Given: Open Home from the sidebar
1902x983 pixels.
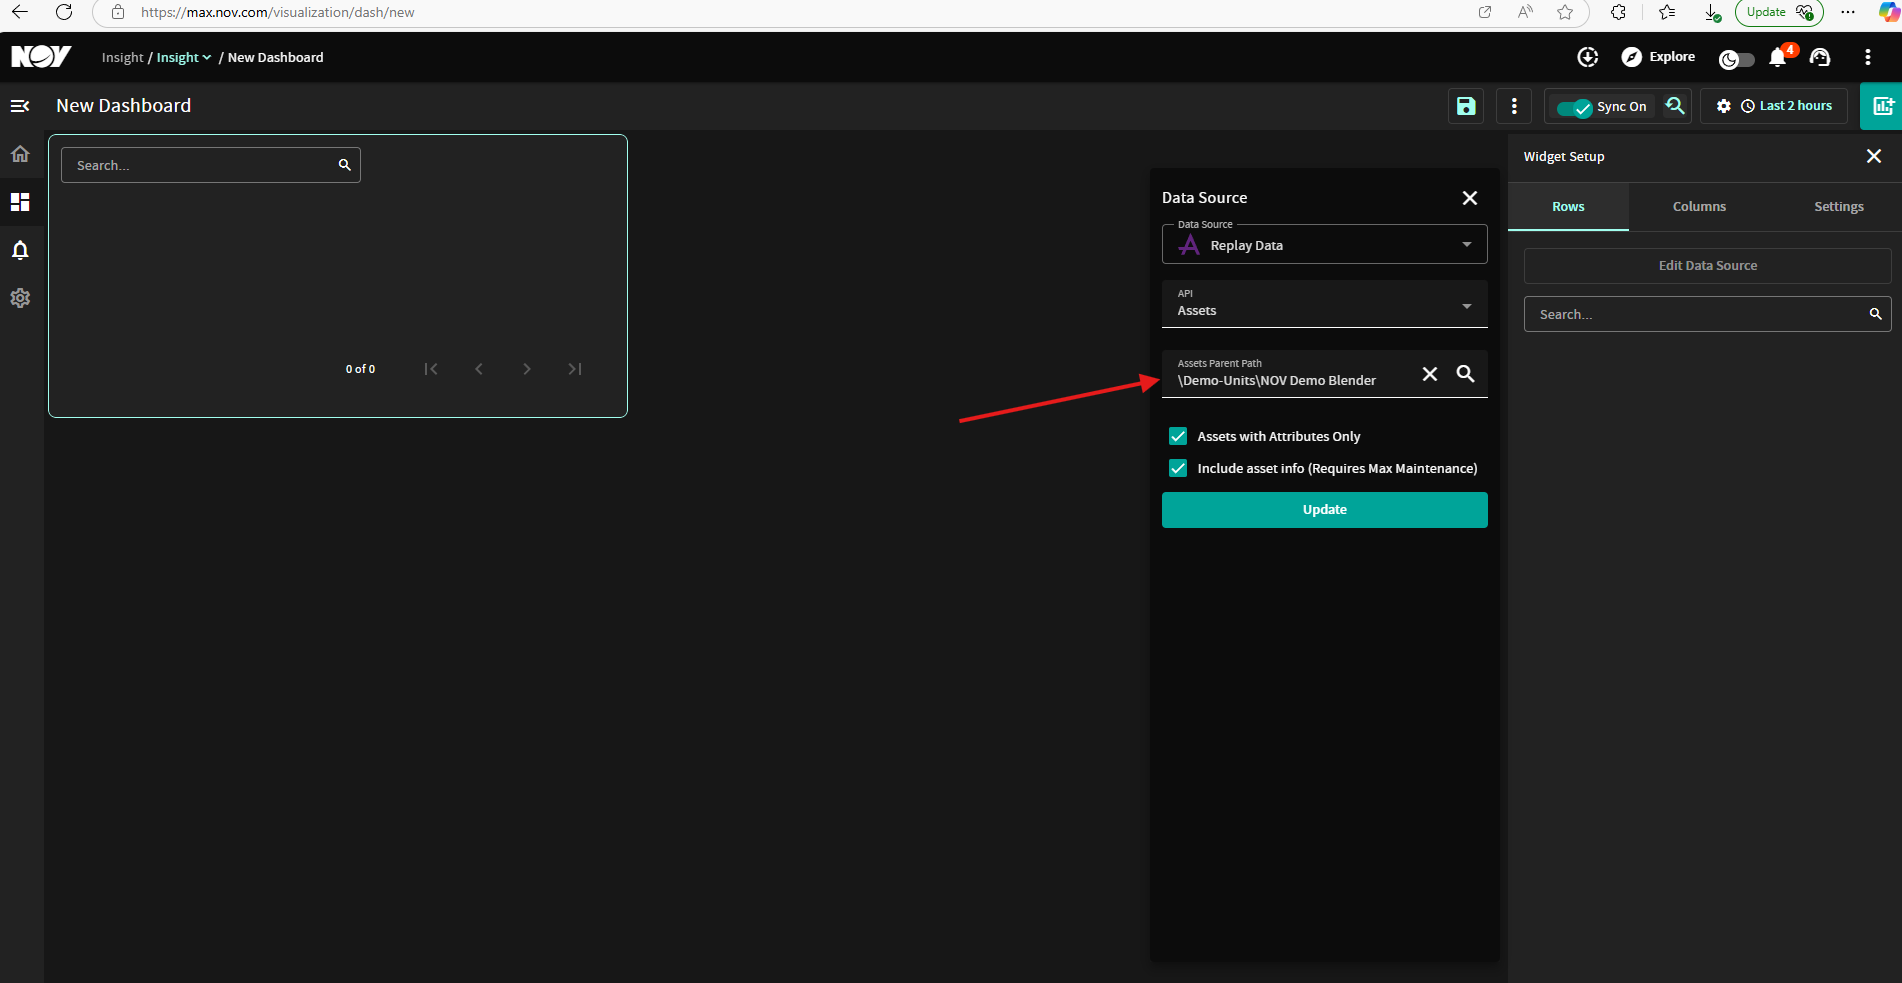Looking at the screenshot, I should [x=20, y=154].
